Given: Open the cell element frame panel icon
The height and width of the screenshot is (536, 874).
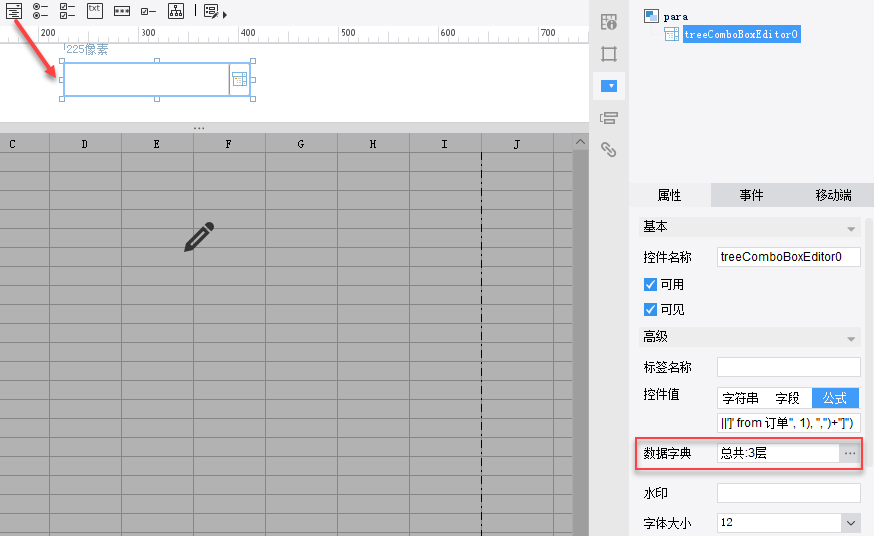Looking at the screenshot, I should click(609, 54).
